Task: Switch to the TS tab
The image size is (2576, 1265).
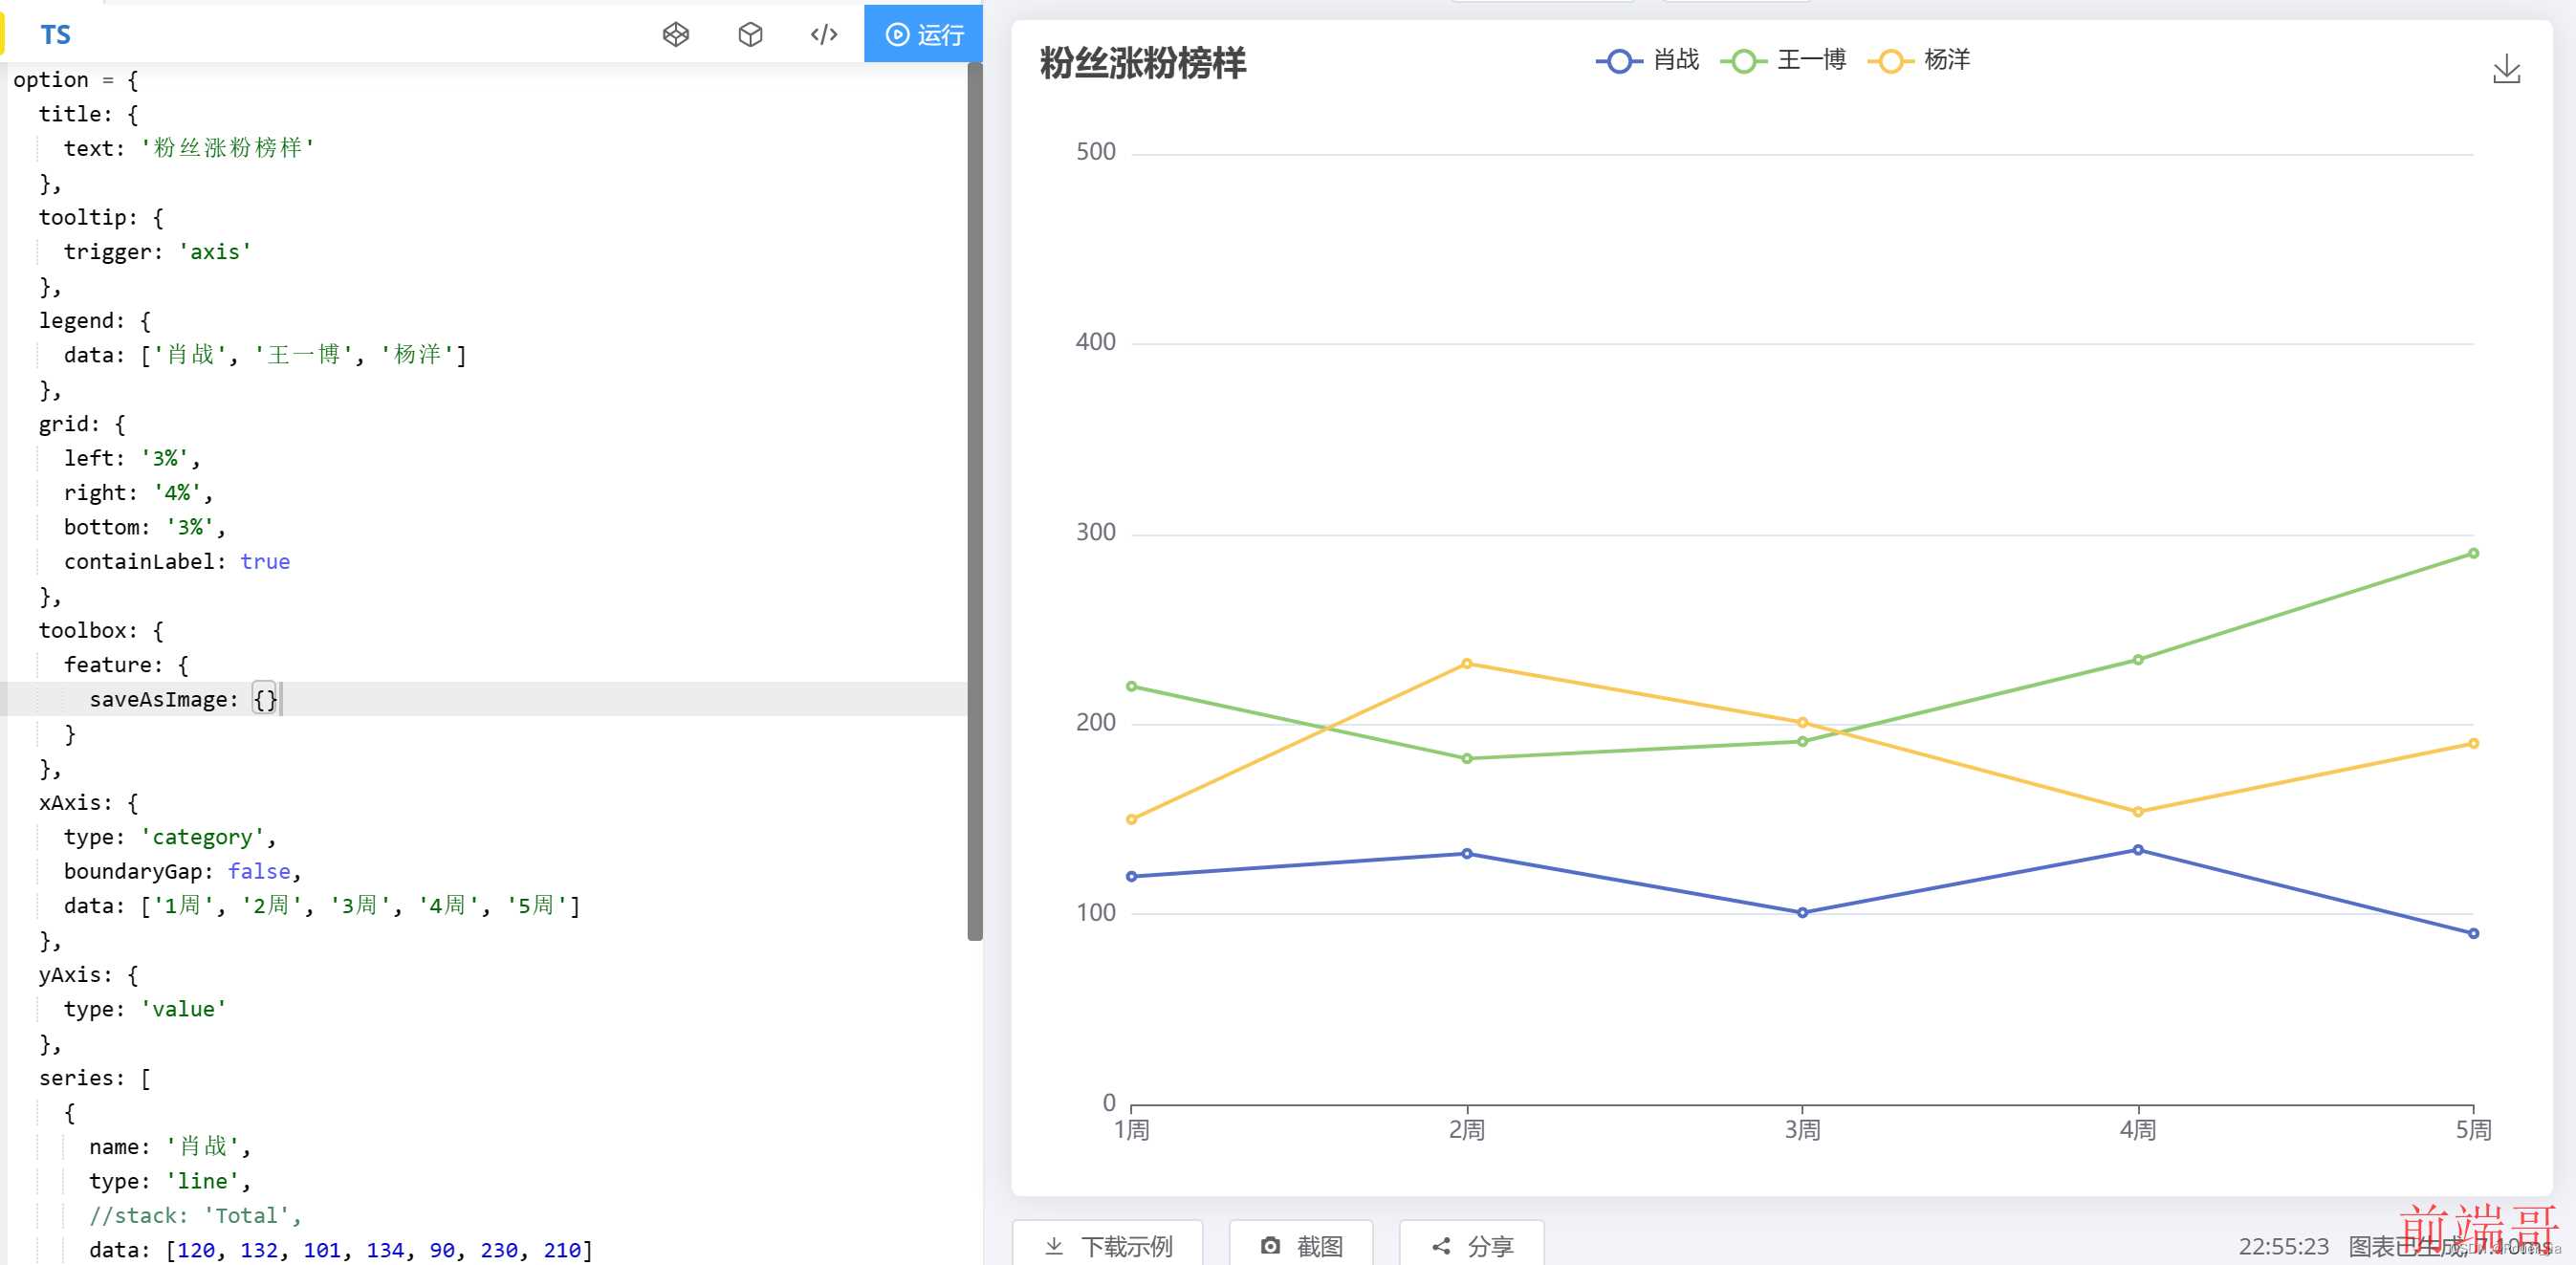Action: tap(55, 35)
